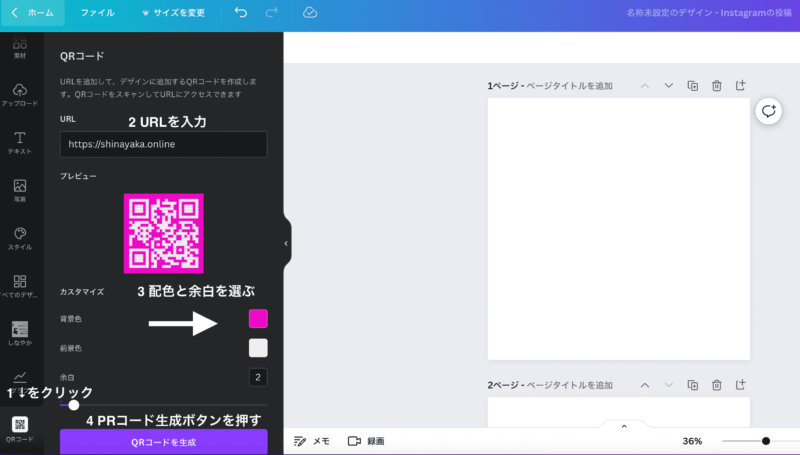Add a new page after page 1

[x=740, y=85]
